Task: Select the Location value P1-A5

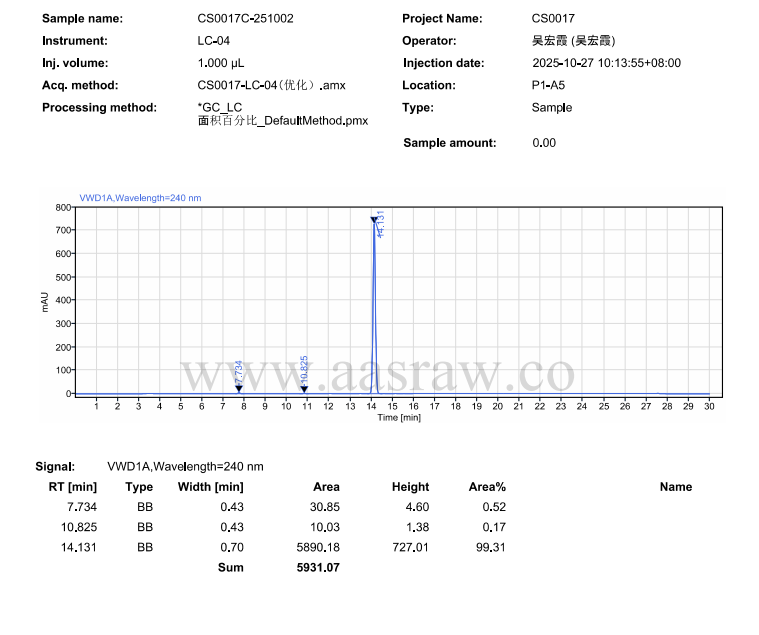Action: tap(551, 85)
